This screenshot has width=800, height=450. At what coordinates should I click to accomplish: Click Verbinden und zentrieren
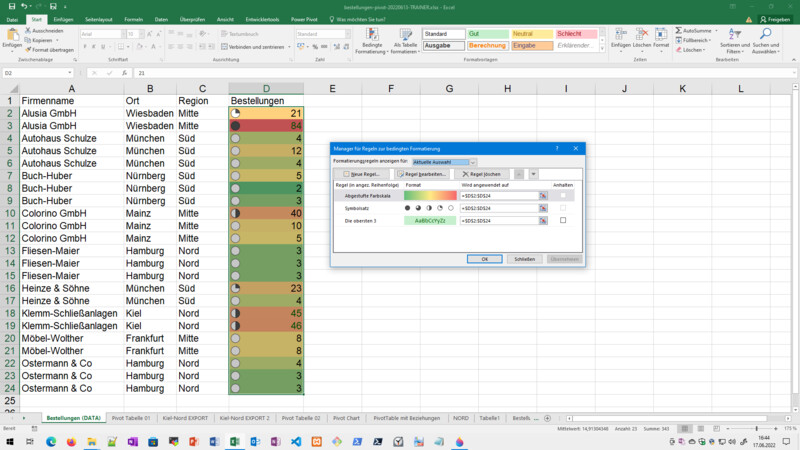point(253,47)
